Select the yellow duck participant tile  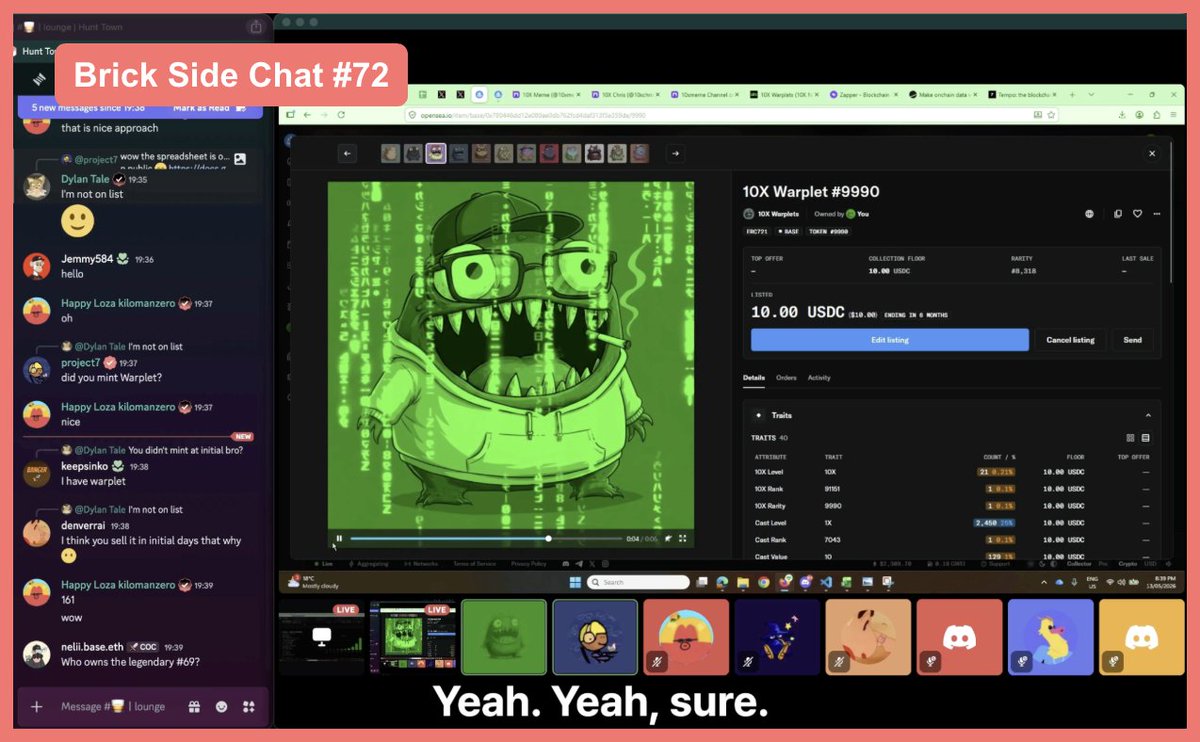1050,637
